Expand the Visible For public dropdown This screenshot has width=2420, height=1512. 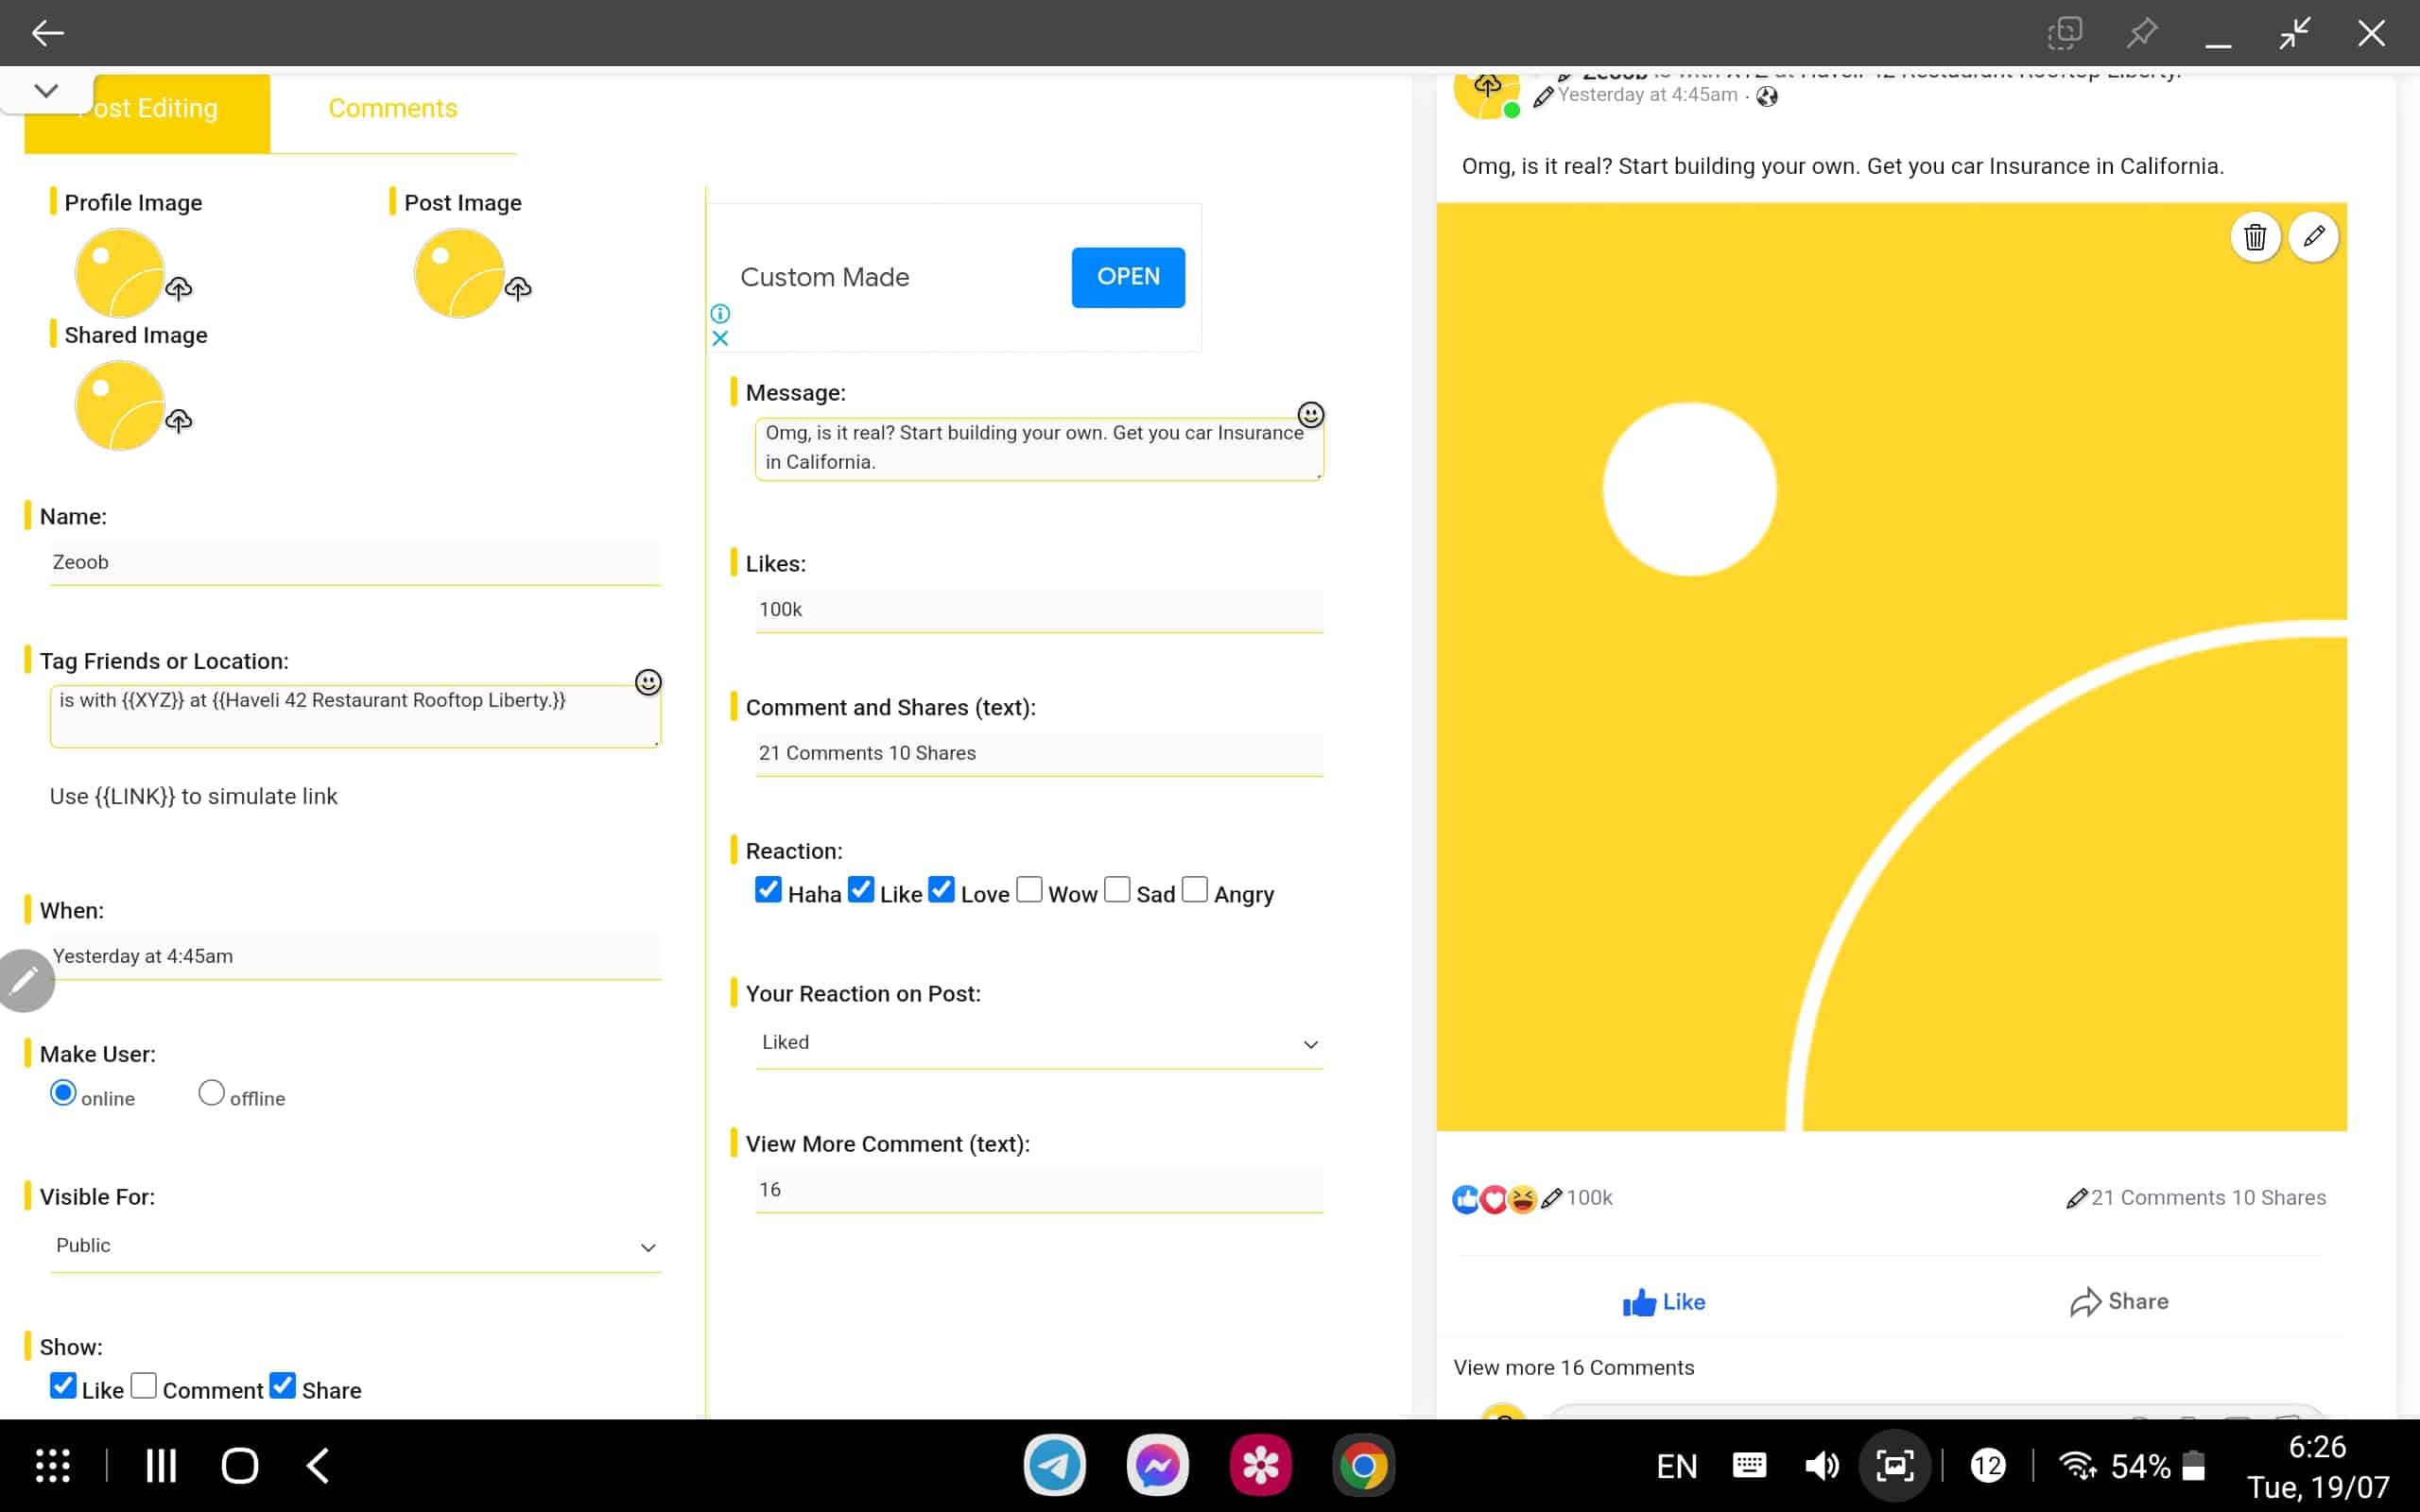click(x=647, y=1246)
